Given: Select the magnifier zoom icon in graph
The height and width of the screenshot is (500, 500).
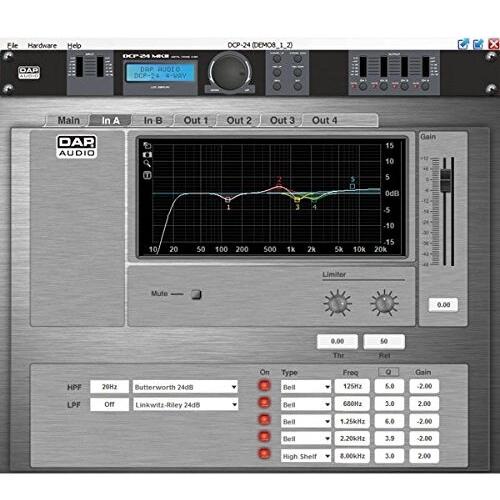Looking at the screenshot, I should 147,163.
